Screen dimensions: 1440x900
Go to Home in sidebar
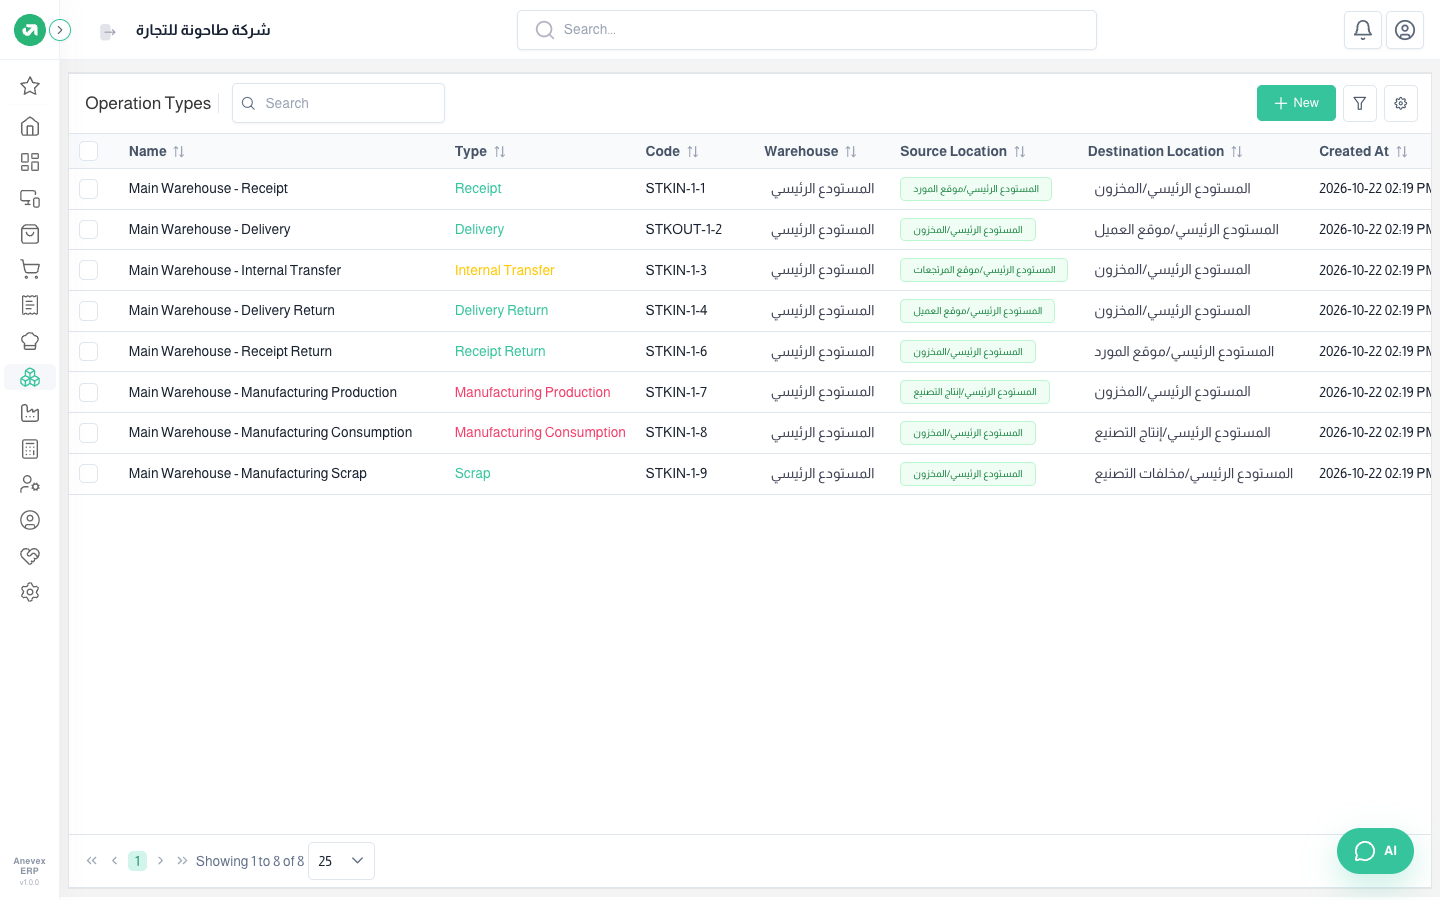[30, 126]
